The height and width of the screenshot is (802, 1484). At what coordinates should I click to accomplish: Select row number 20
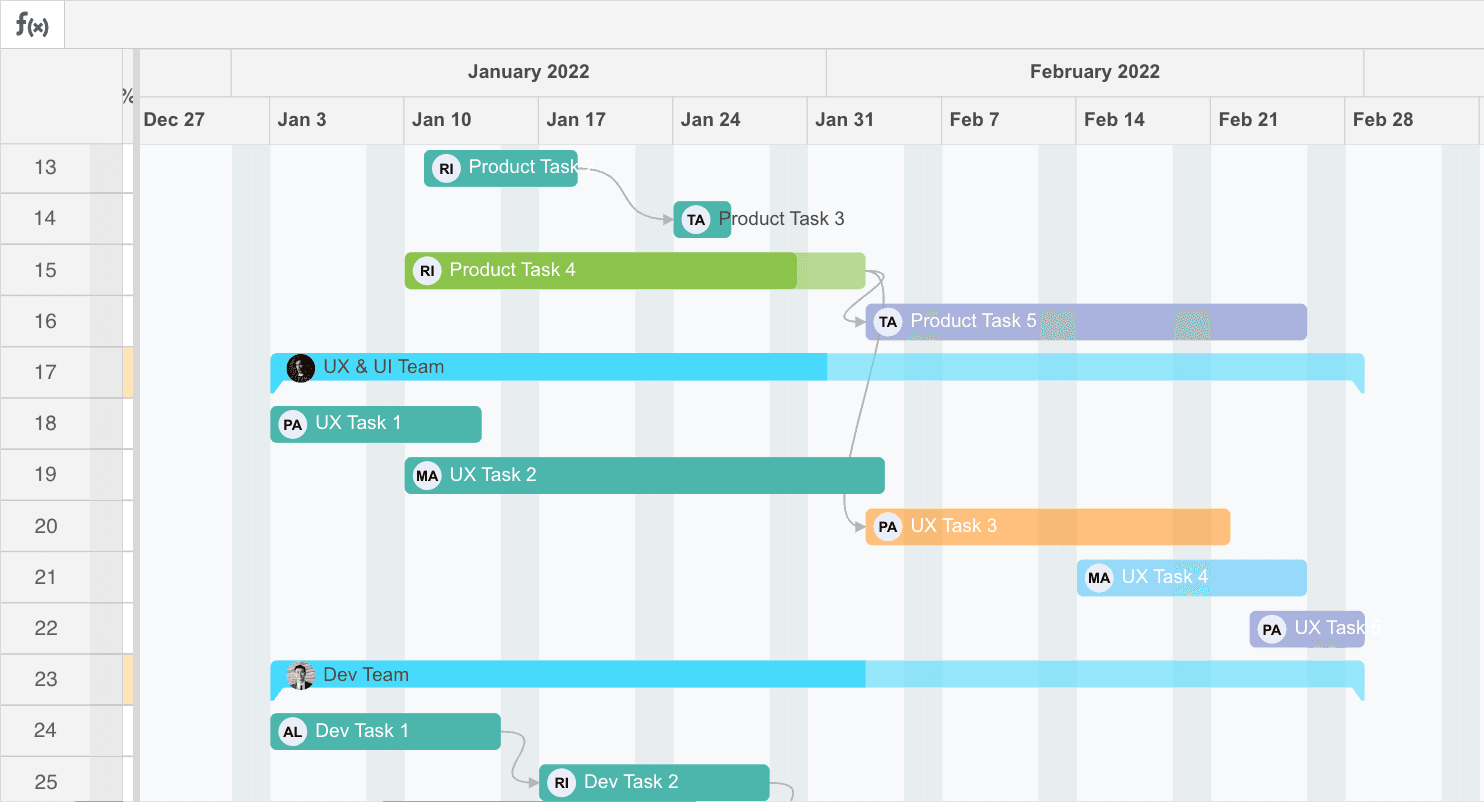pos(46,526)
